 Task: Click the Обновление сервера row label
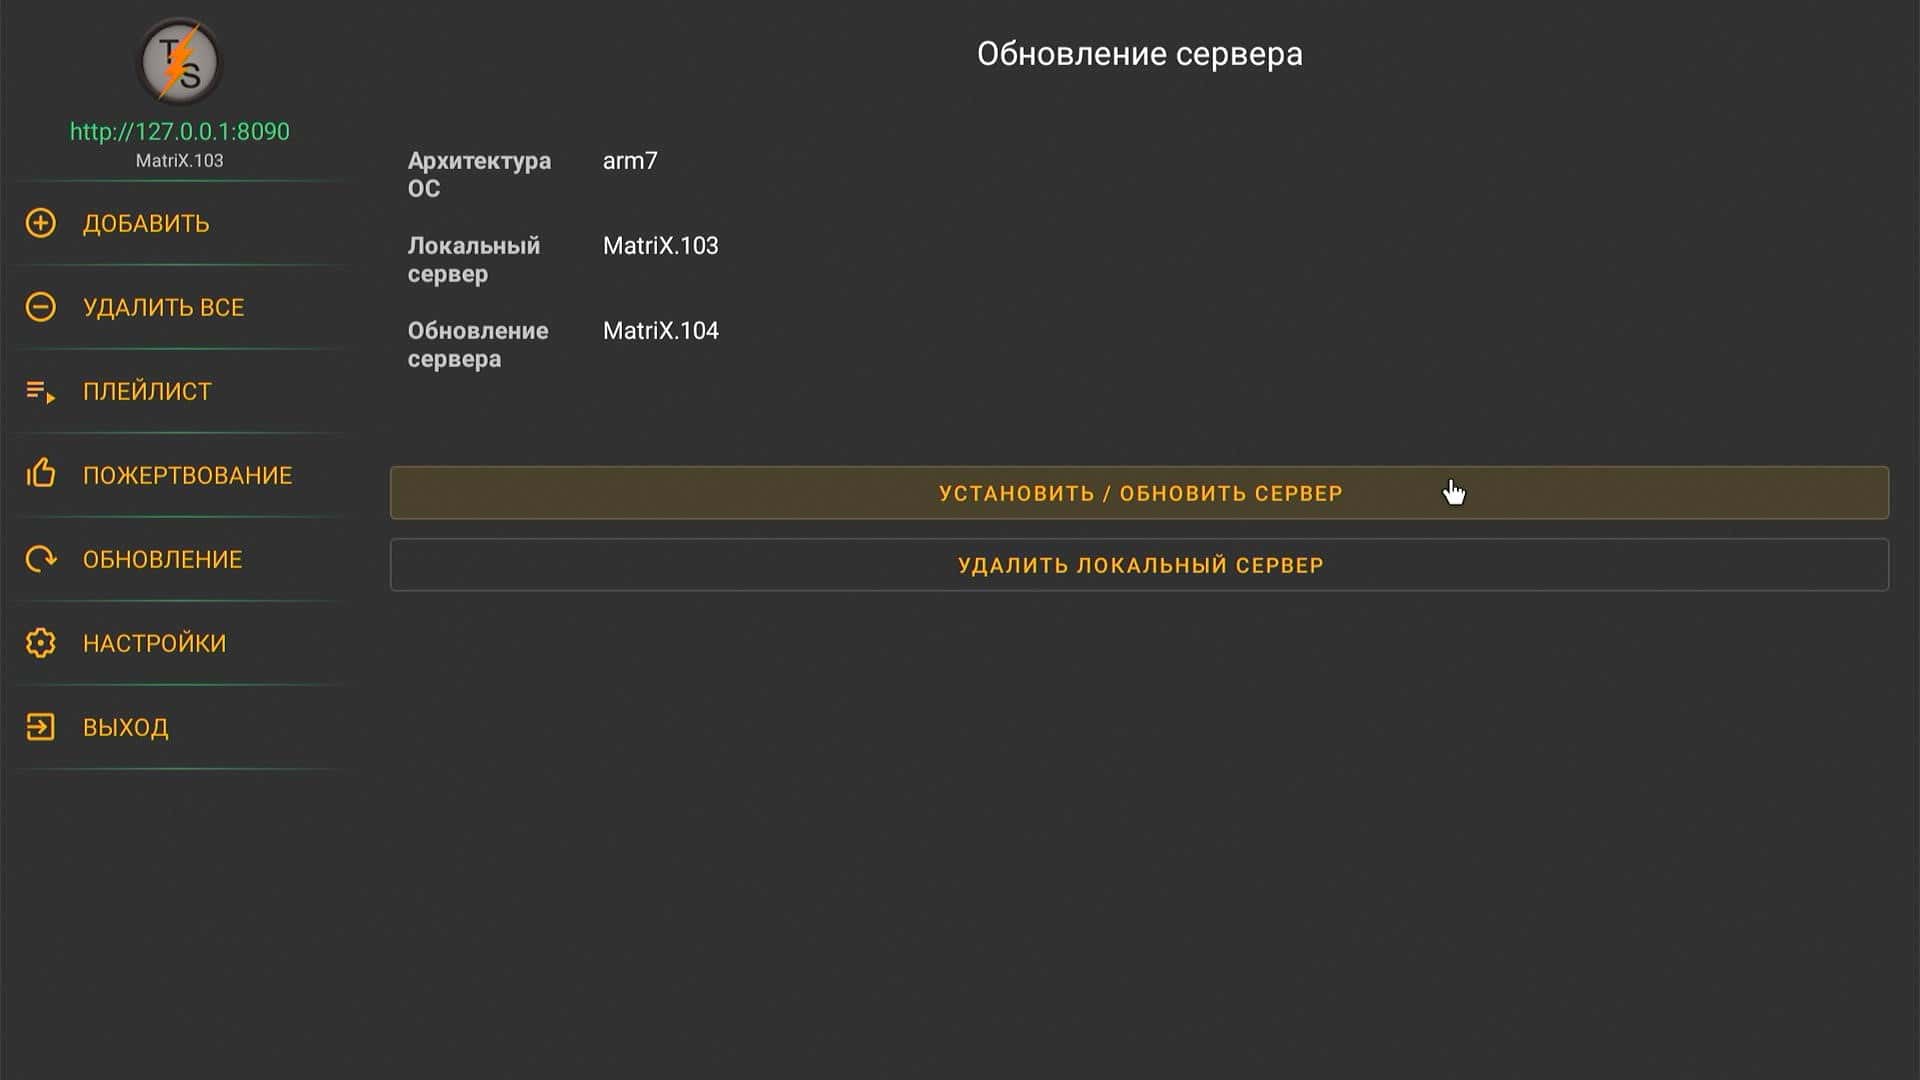(478, 344)
